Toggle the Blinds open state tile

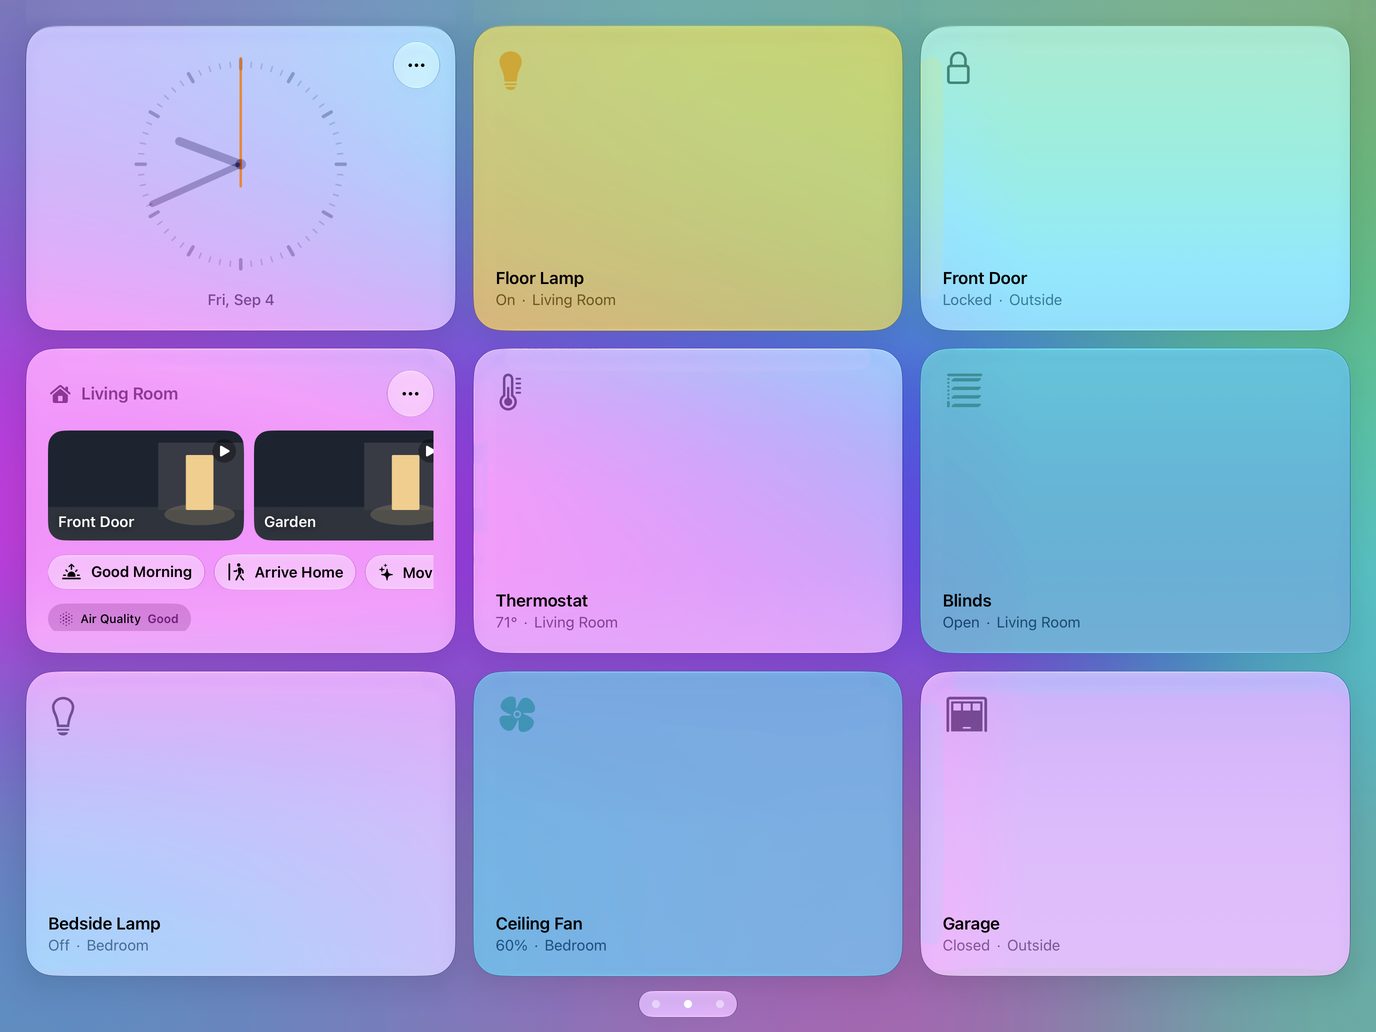coord(1135,501)
